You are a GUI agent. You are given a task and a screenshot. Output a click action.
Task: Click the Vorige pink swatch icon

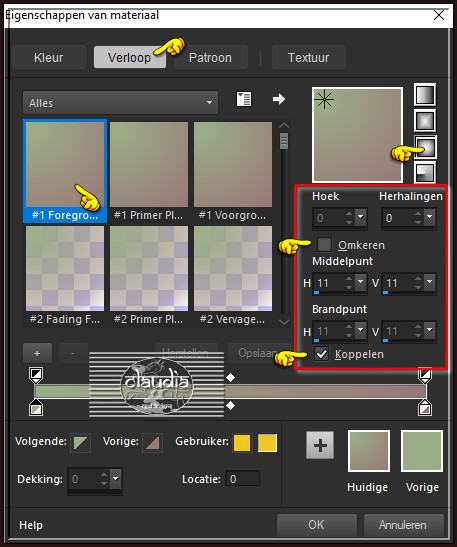coord(152,443)
